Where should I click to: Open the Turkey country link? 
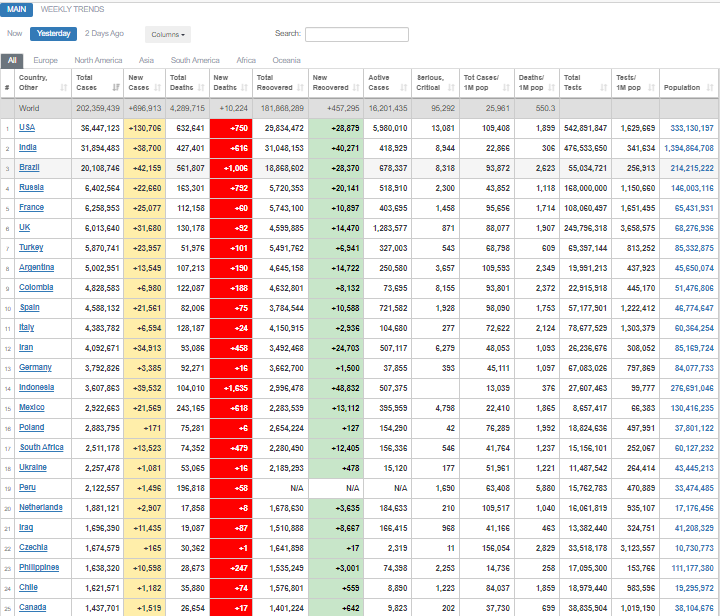coord(31,247)
